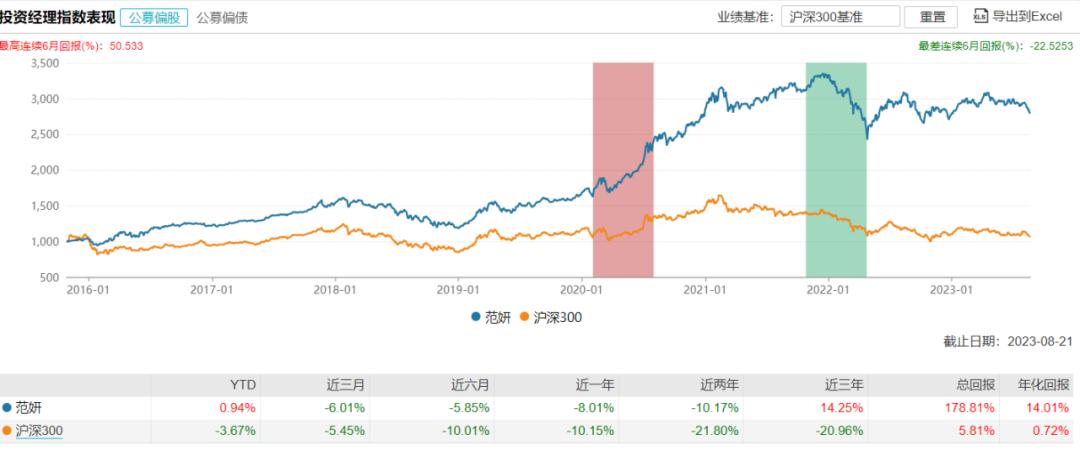Click the 2020-01 timeline axis label
The height and width of the screenshot is (451, 1080).
(x=580, y=291)
